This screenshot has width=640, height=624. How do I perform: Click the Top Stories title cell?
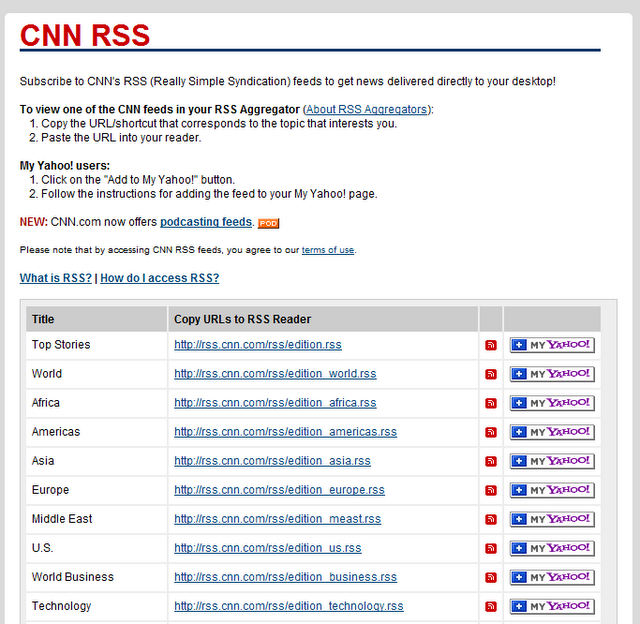pos(96,345)
